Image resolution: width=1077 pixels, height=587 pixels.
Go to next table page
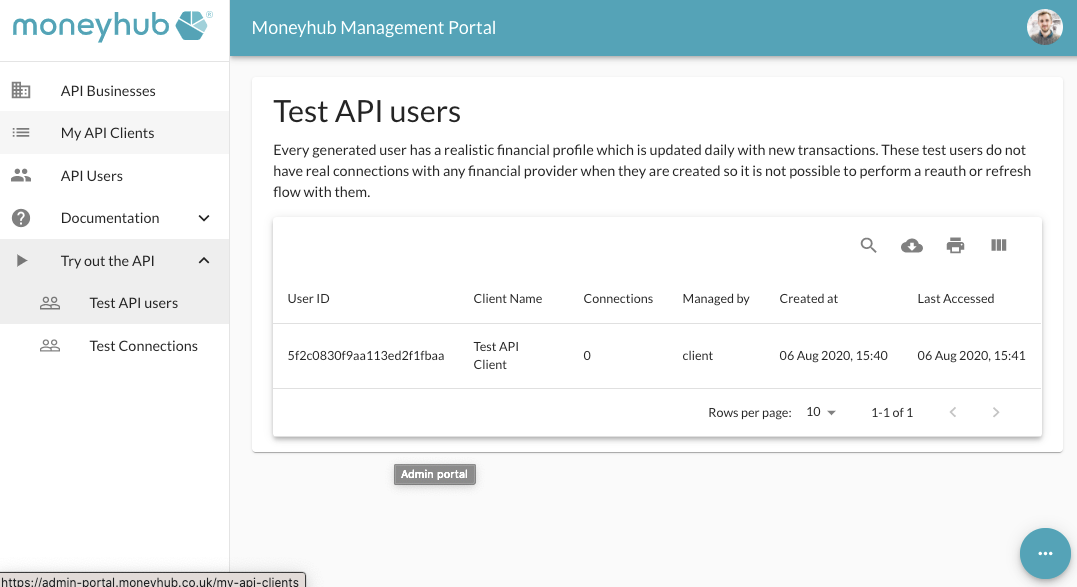(996, 412)
